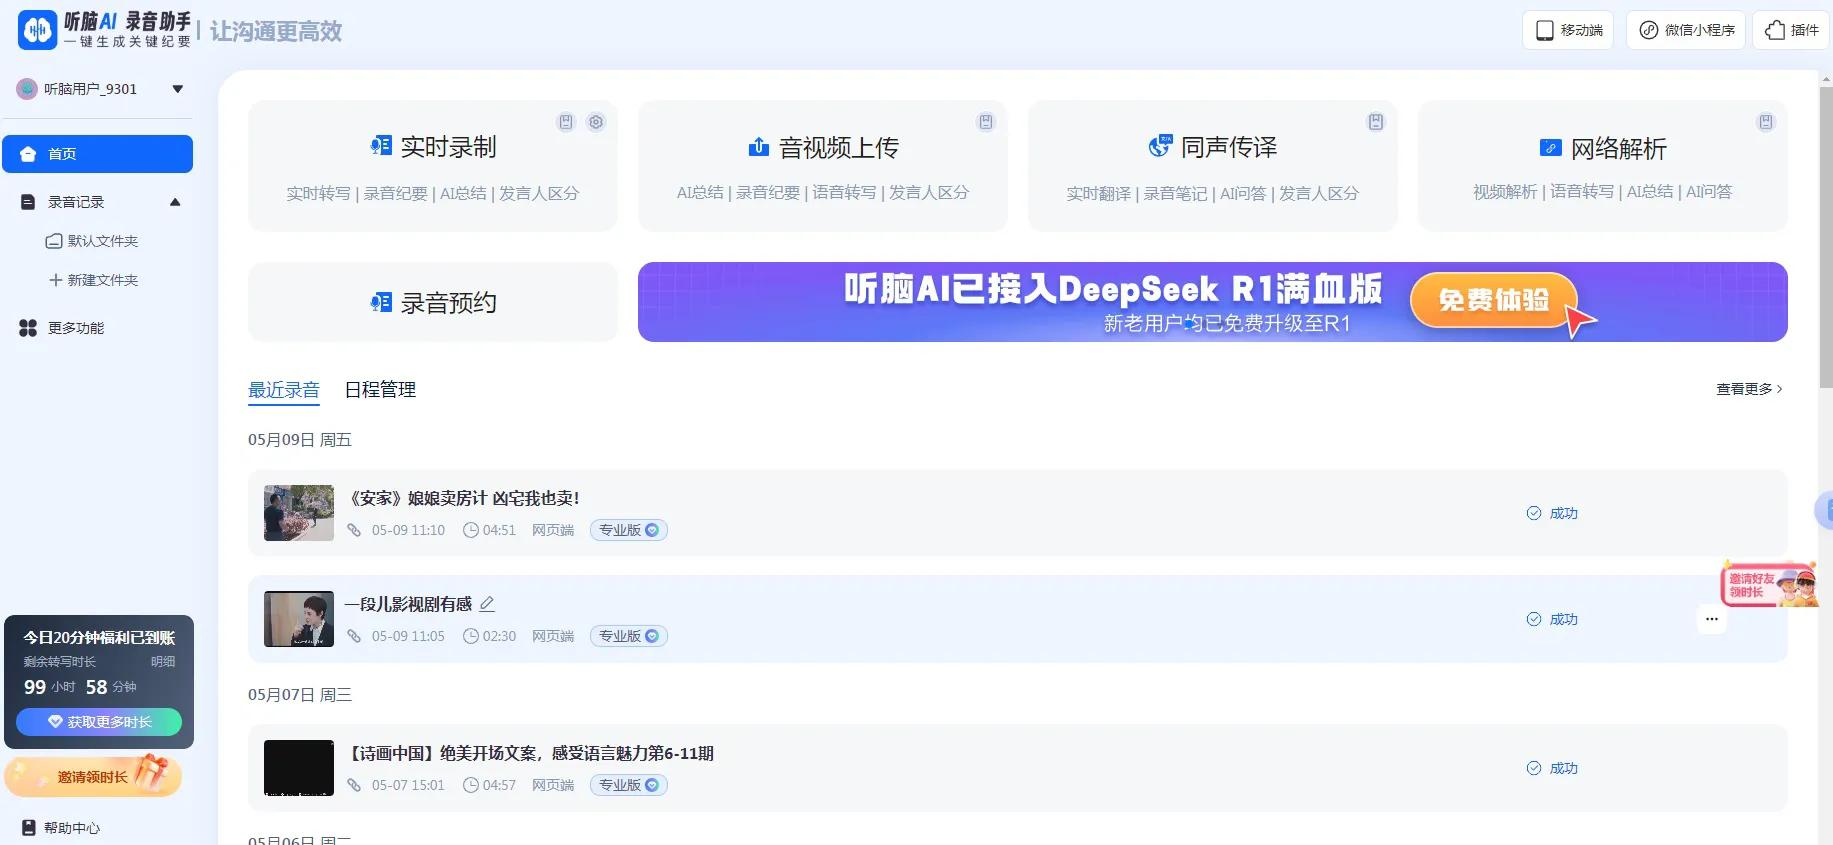Click the pencil edit icon beside 一段儿影视剧有感

pos(487,604)
